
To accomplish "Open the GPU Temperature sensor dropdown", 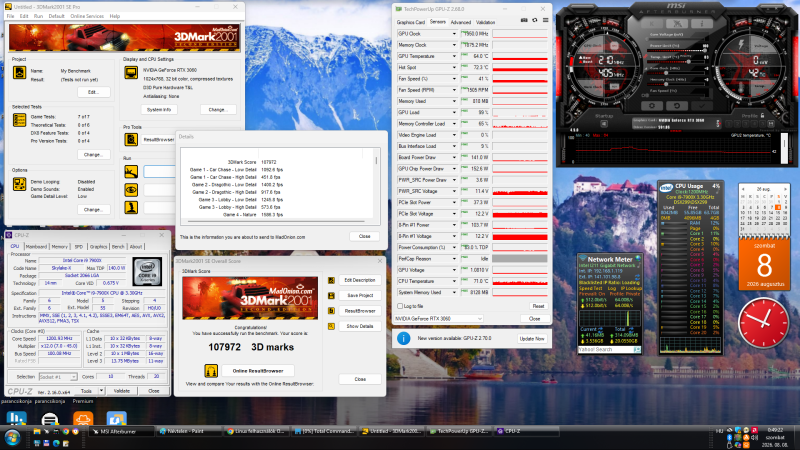I will (454, 56).
